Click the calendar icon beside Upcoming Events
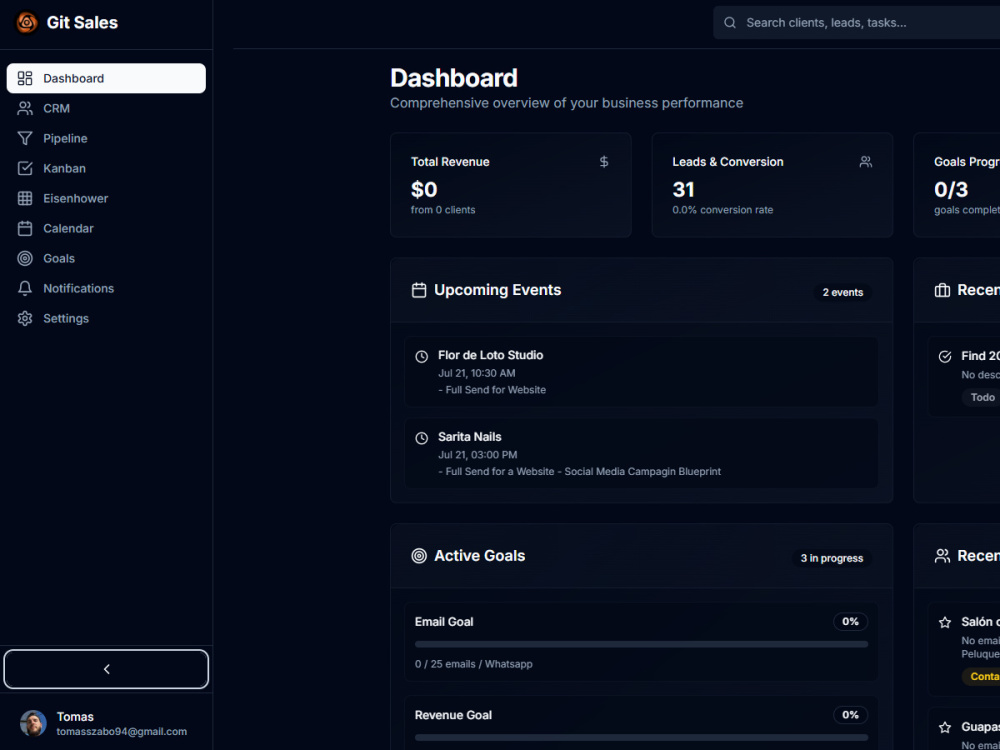The width and height of the screenshot is (1000, 750). (x=419, y=290)
